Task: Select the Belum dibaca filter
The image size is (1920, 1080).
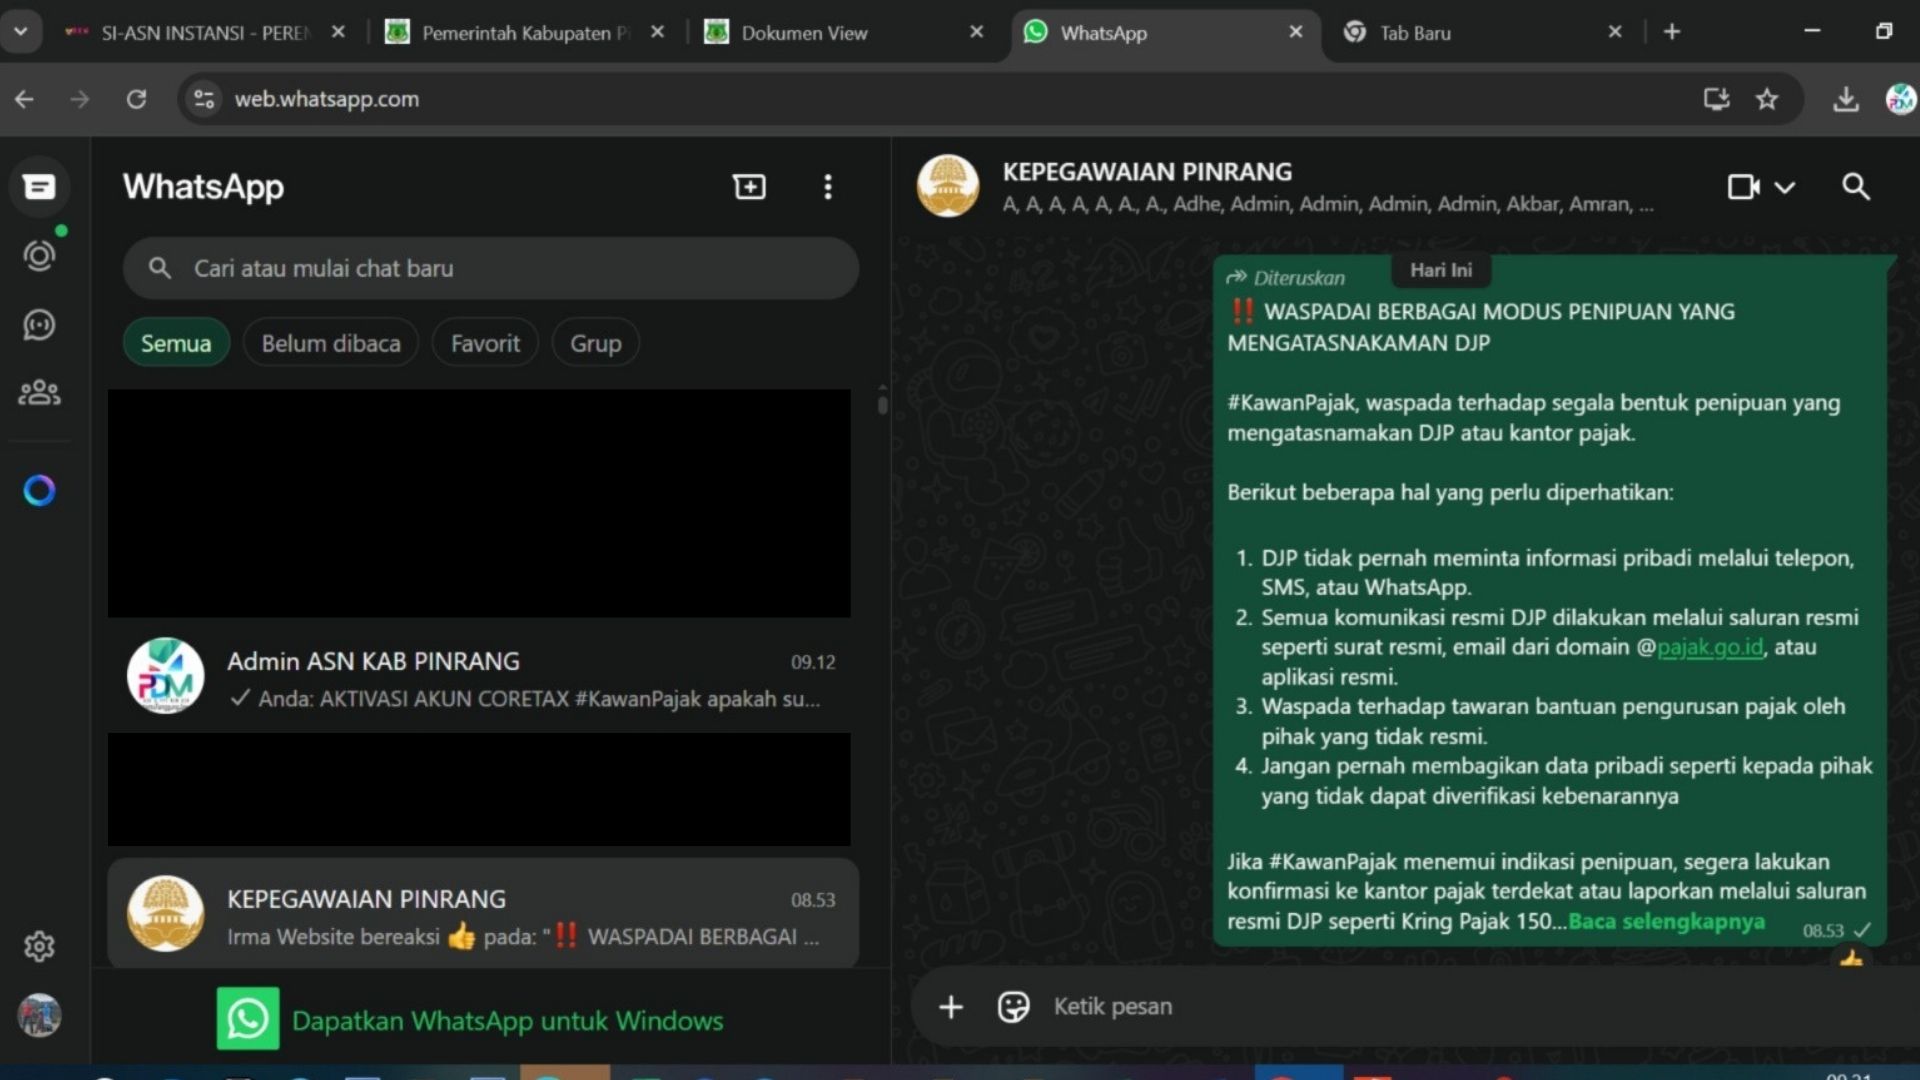Action: pos(331,343)
